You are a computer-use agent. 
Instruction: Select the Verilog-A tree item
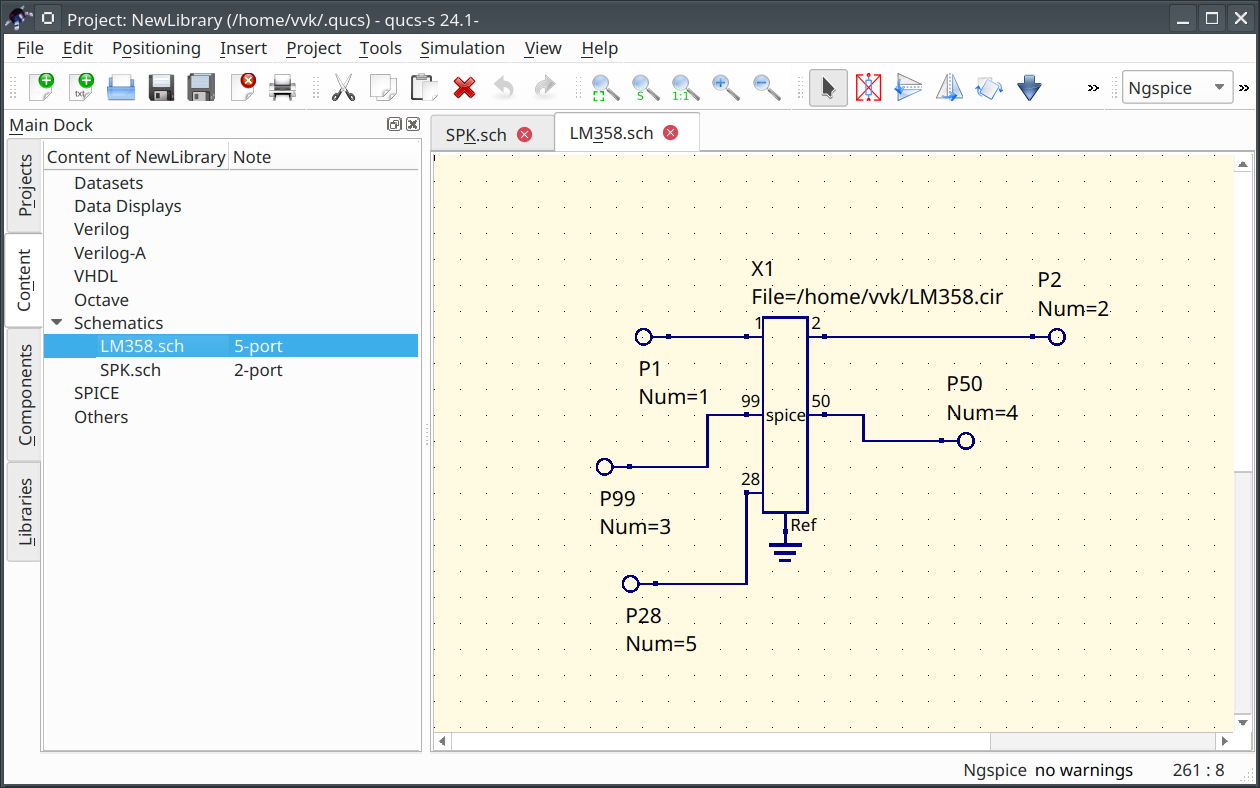click(110, 253)
